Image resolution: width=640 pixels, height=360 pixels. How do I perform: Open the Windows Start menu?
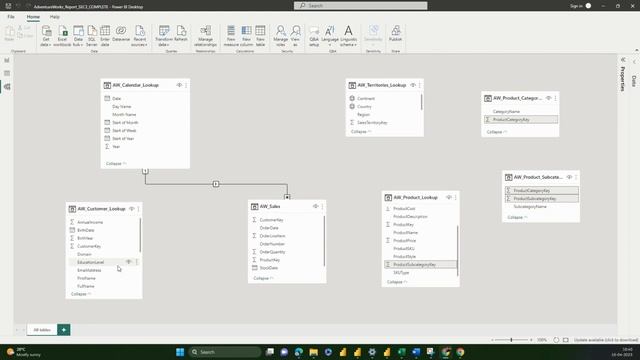[180, 352]
